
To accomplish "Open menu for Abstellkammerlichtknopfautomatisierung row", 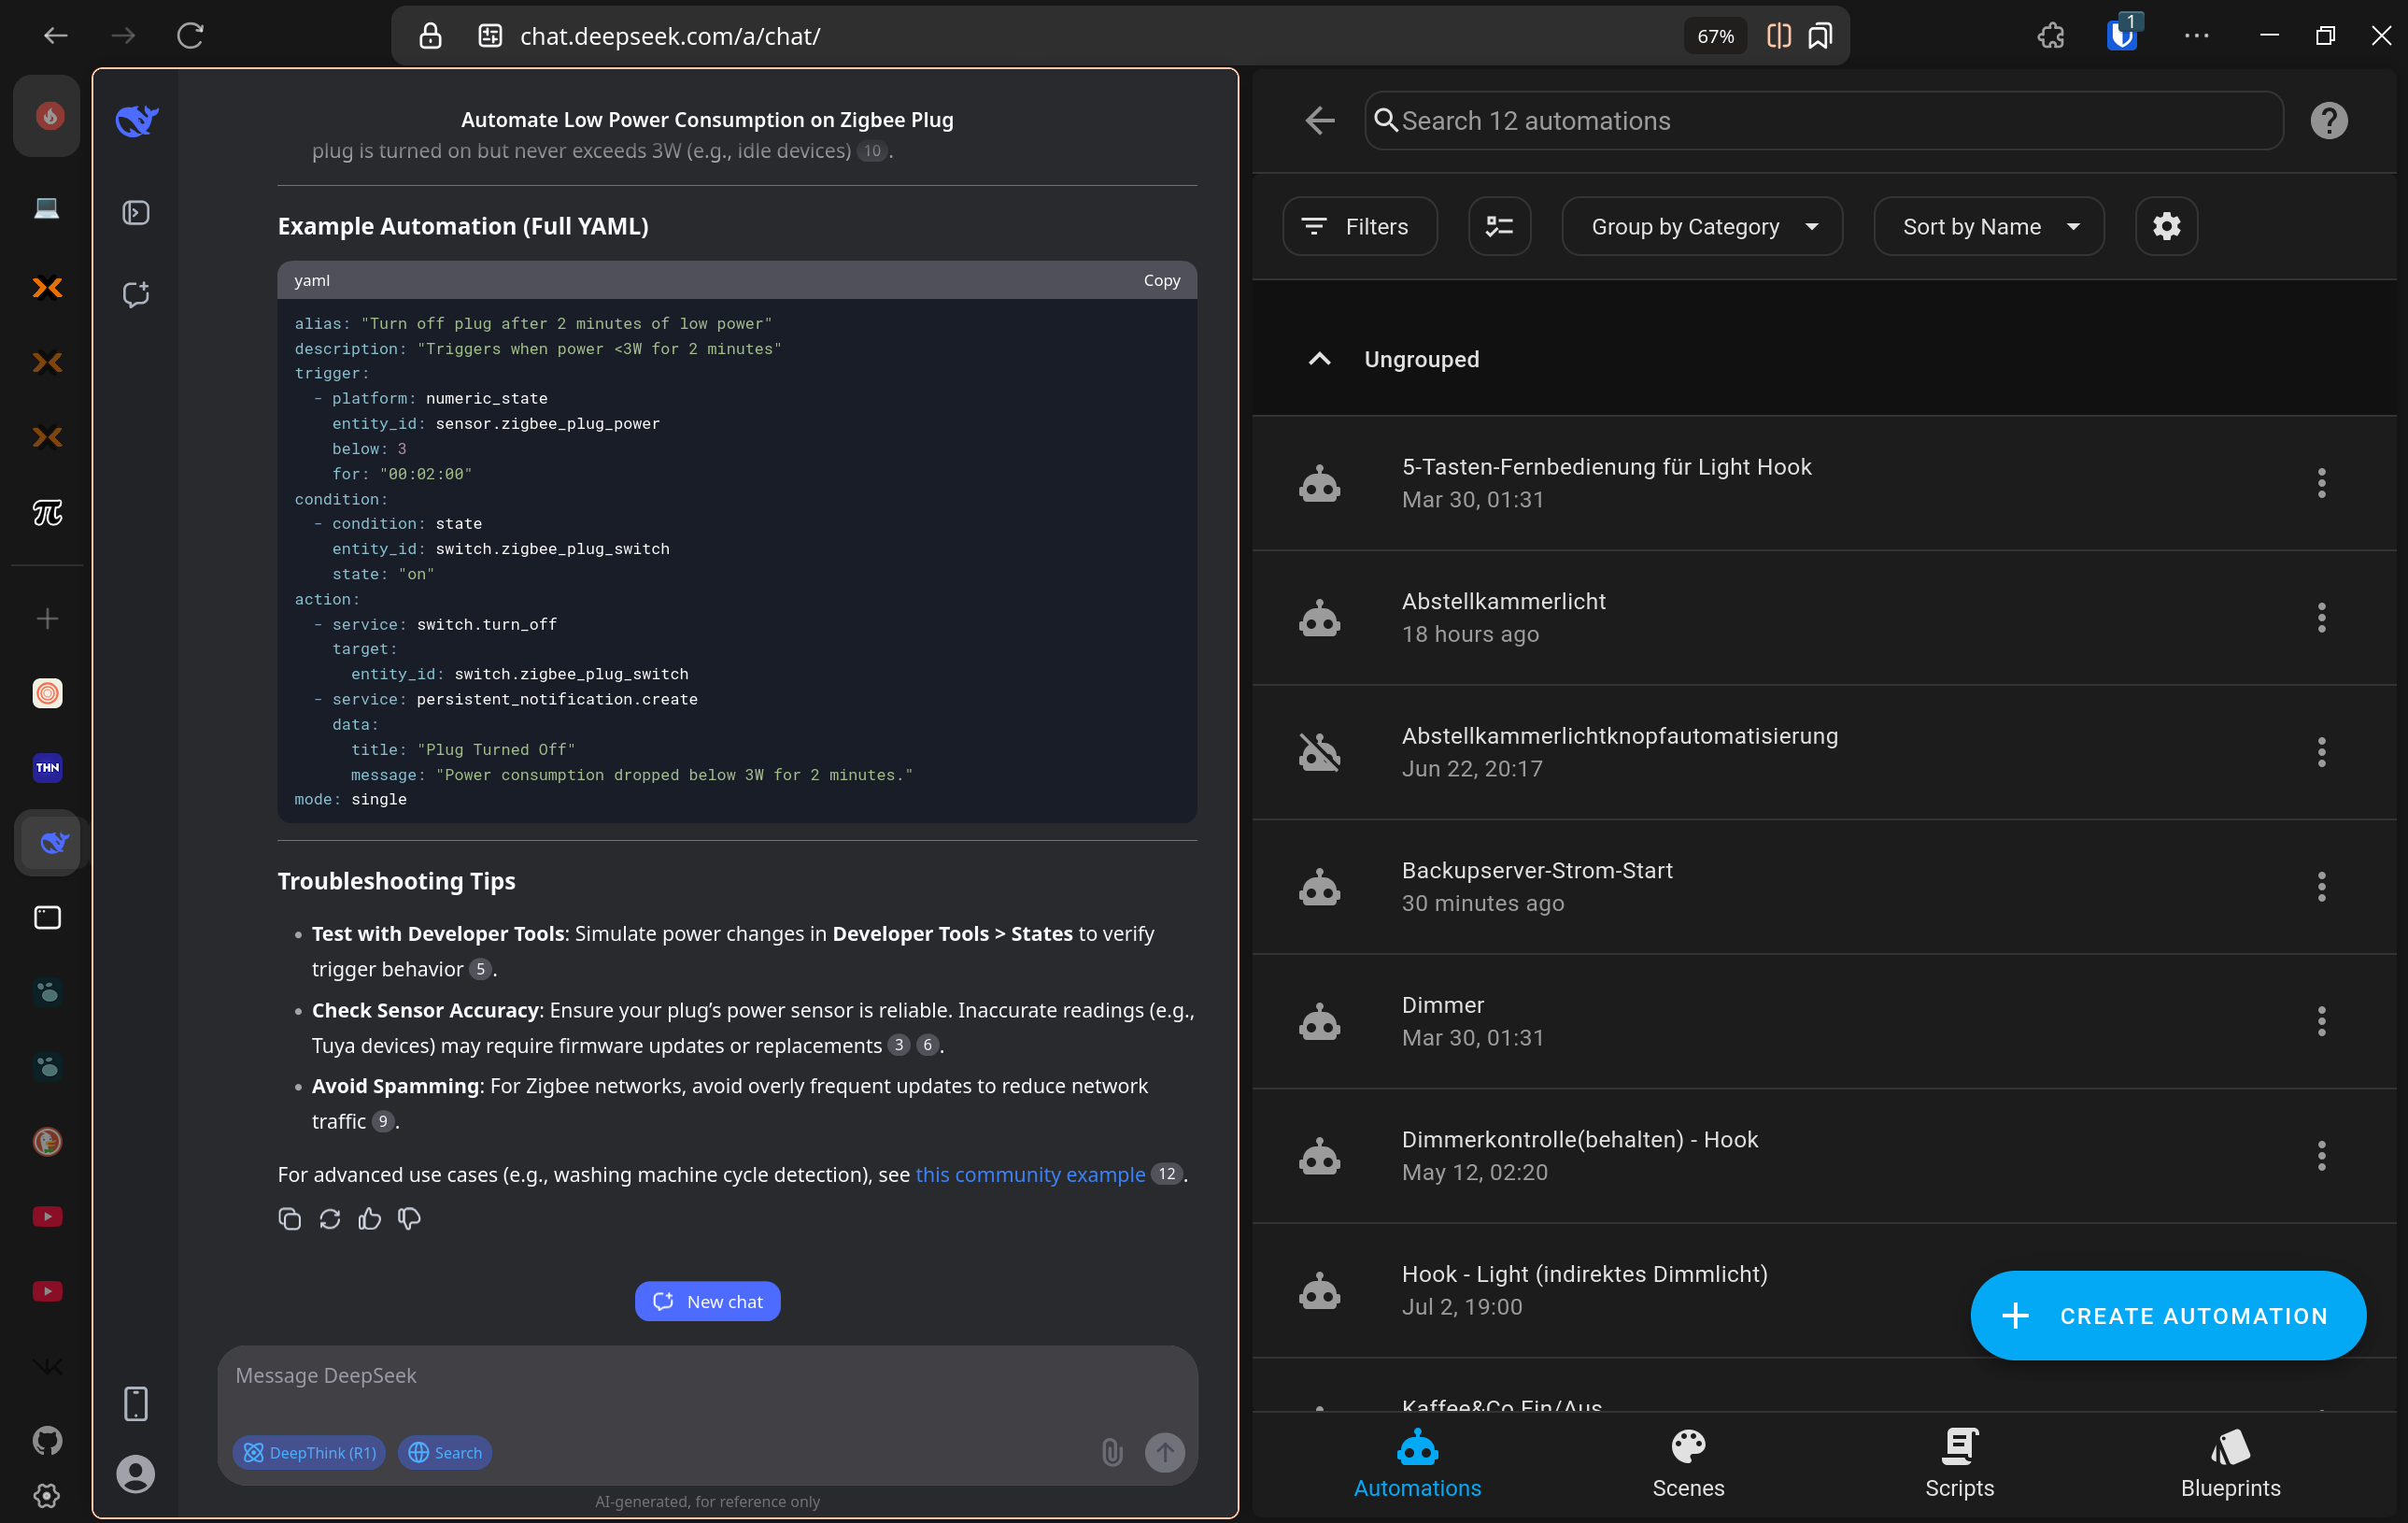I will coord(2321,752).
